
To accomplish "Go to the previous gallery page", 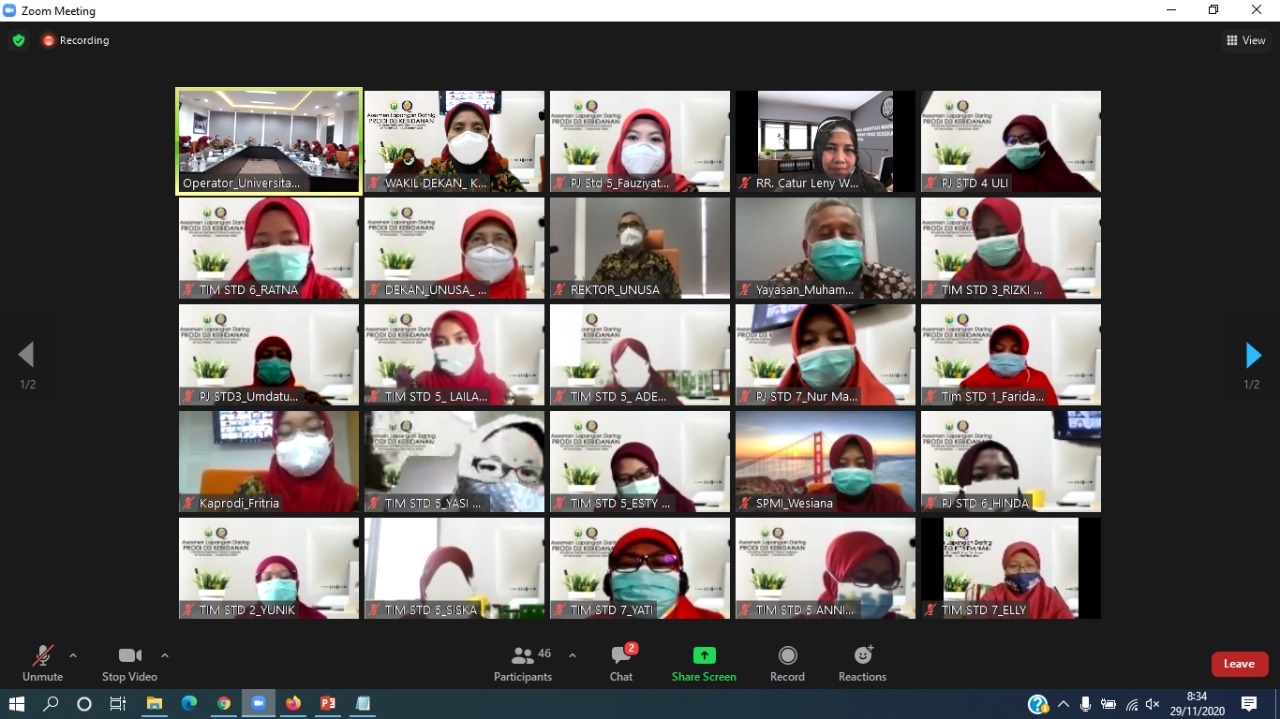I will click(26, 355).
